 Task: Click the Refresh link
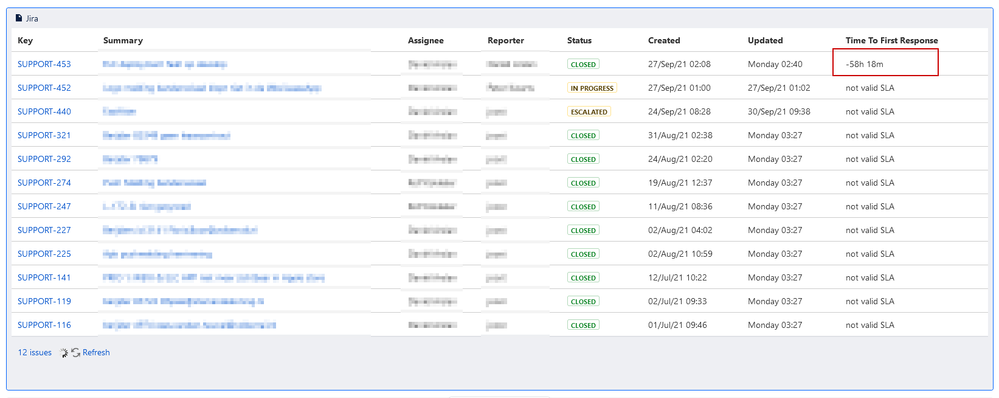pyautogui.click(x=96, y=352)
